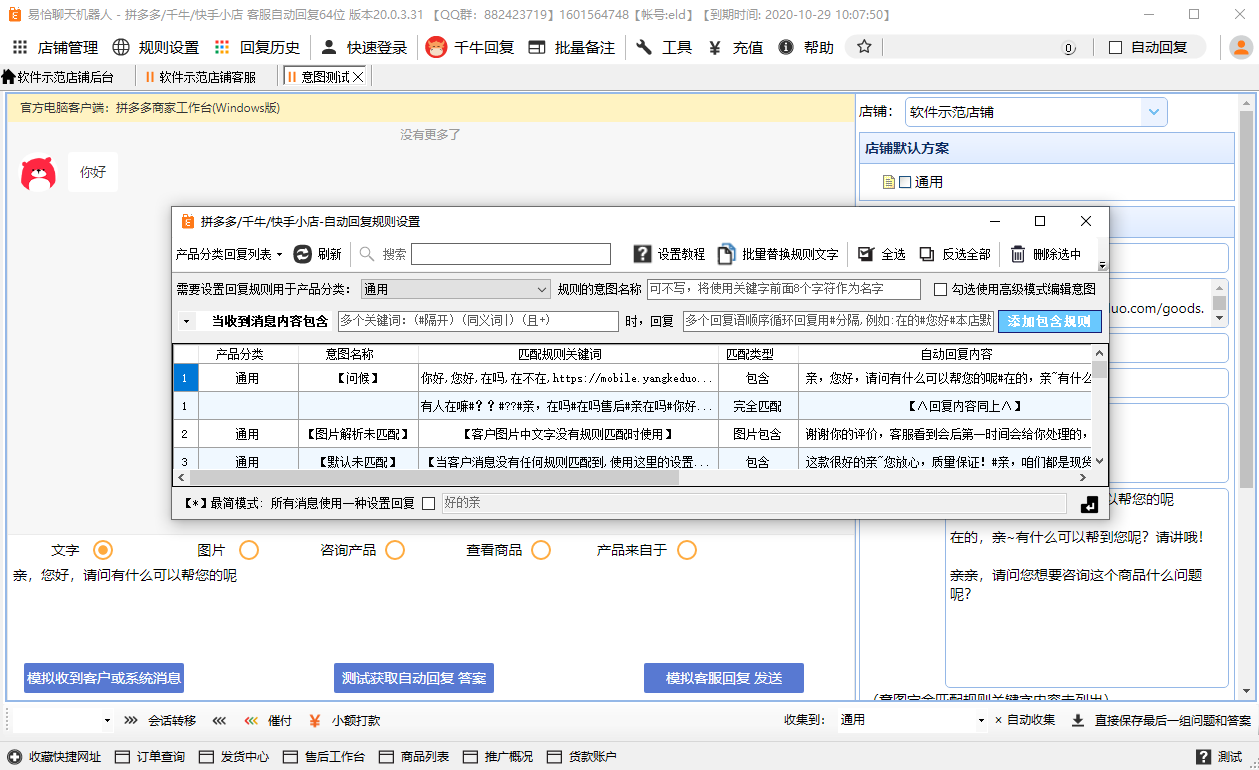1259x770 pixels.
Task: Click the 刷新 refresh icon
Action: tap(303, 254)
